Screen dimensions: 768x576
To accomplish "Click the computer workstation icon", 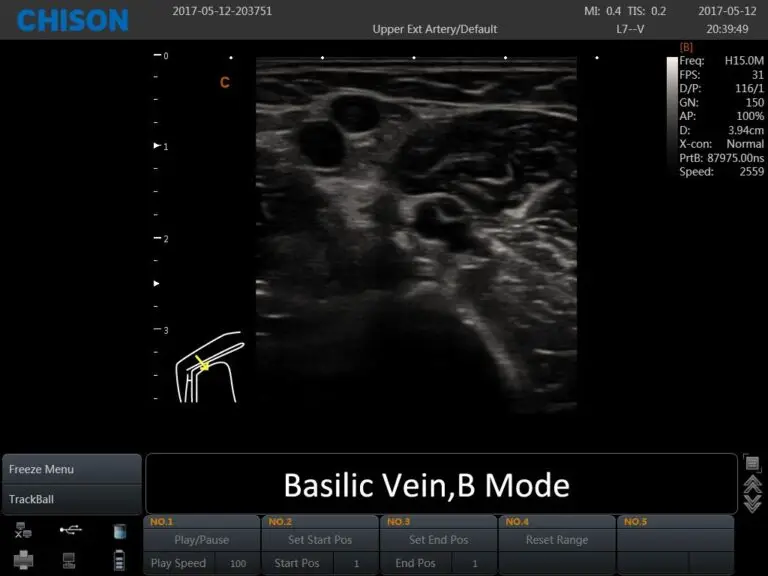I will [71, 559].
